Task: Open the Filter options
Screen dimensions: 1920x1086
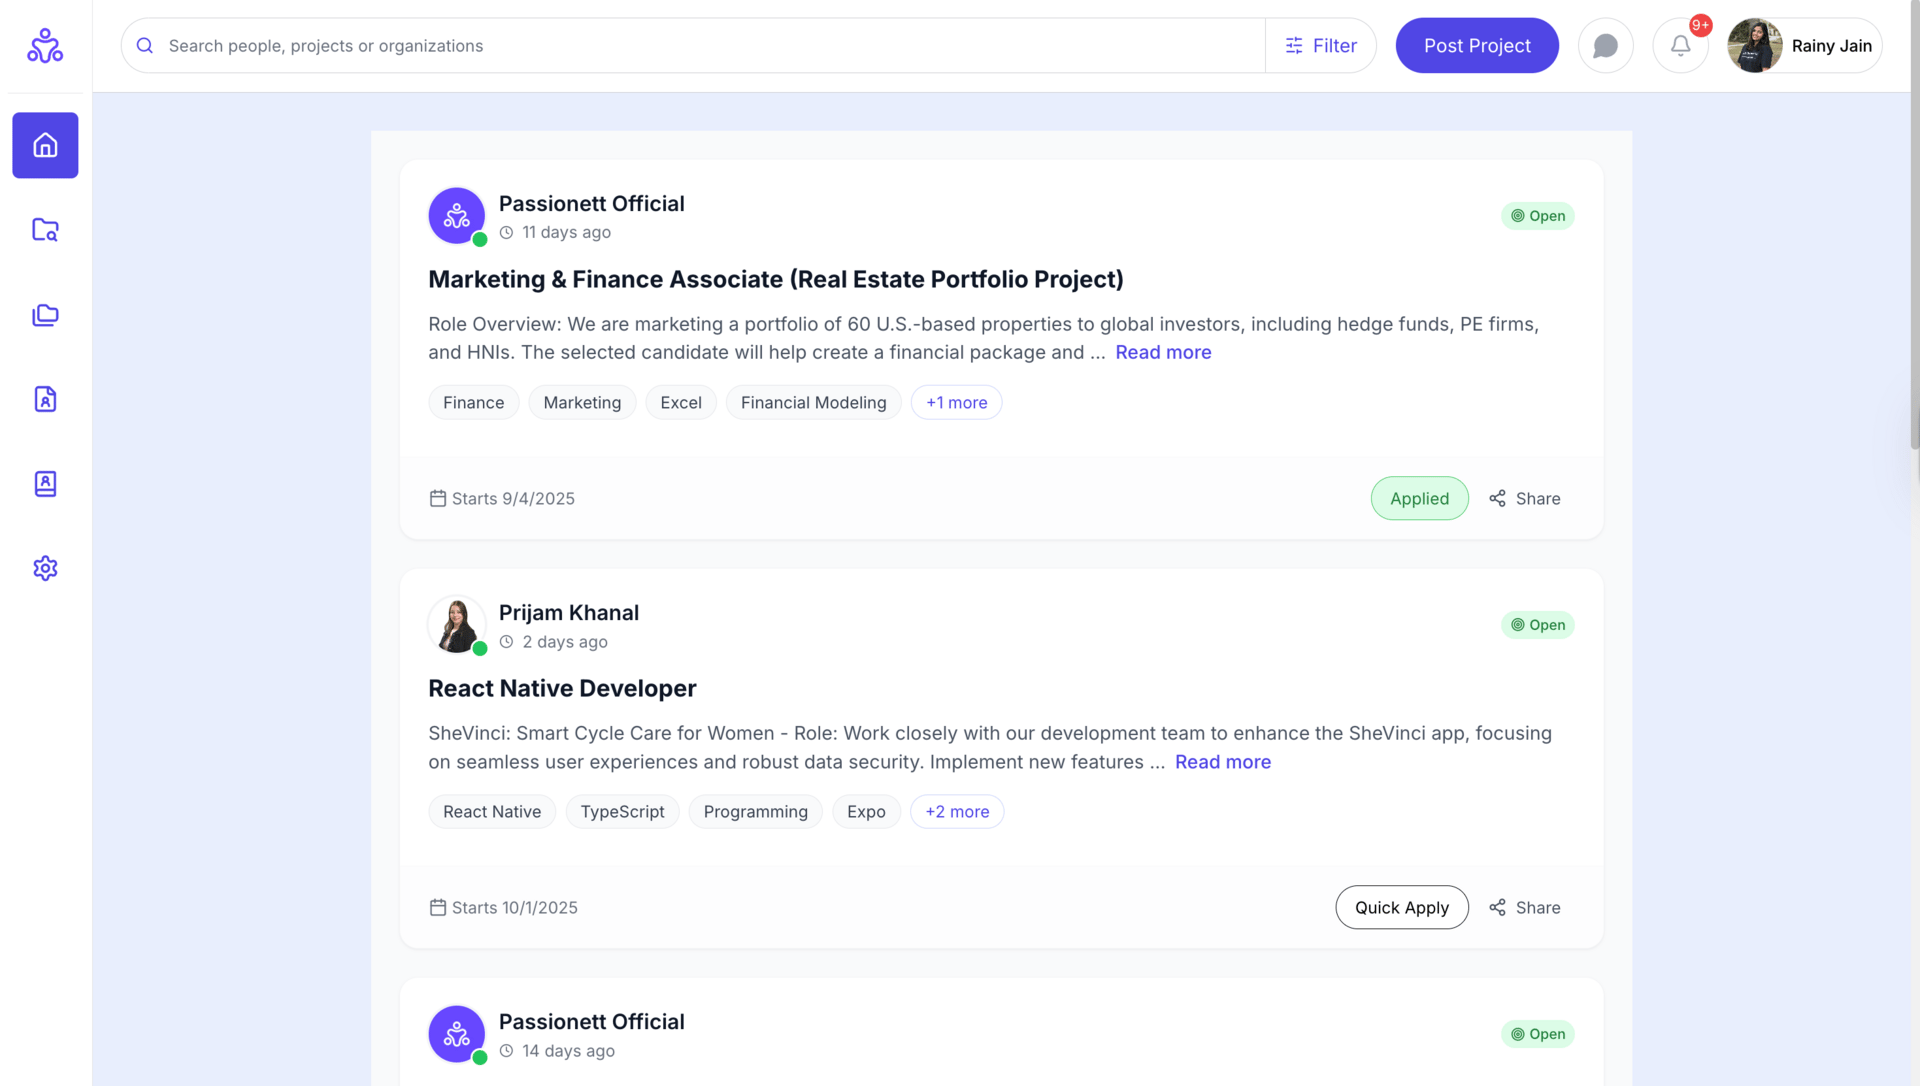Action: tap(1321, 46)
